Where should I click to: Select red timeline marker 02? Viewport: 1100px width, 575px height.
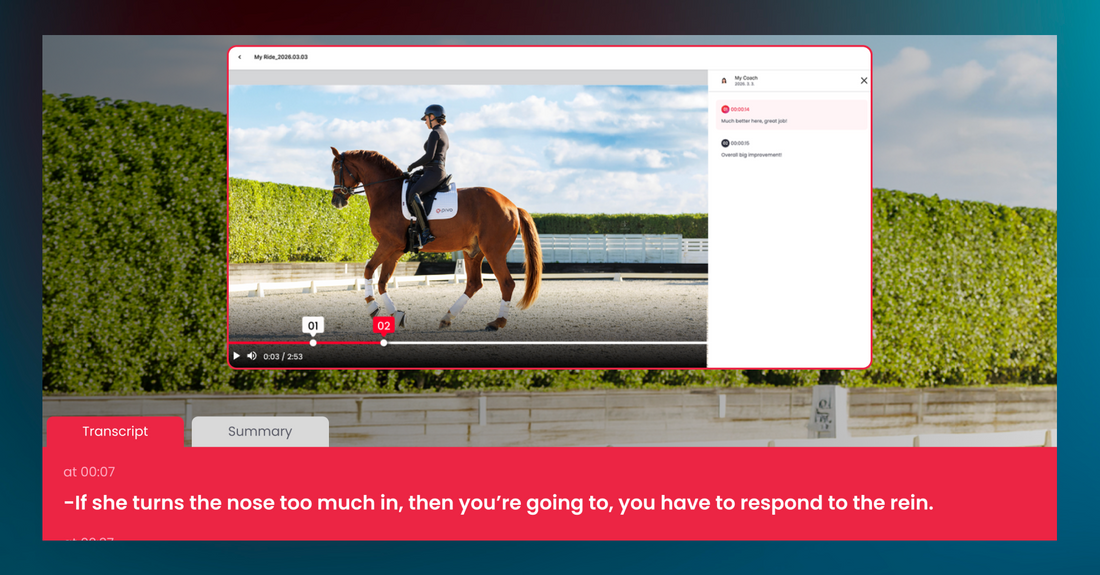383,325
